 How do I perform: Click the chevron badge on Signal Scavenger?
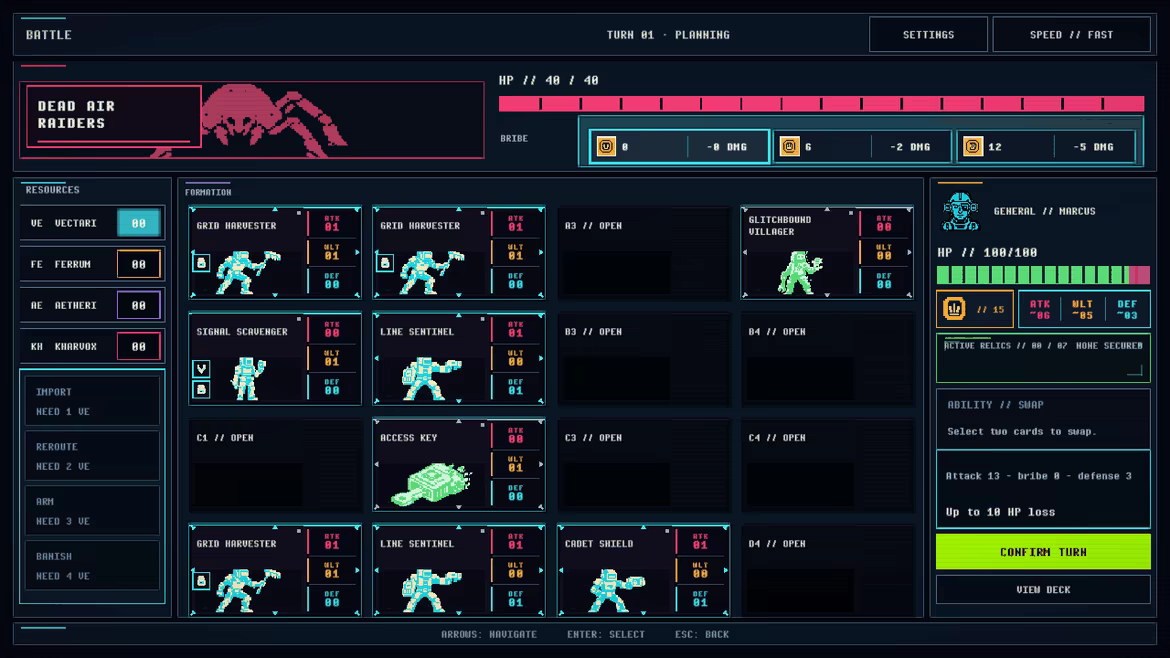coord(201,369)
